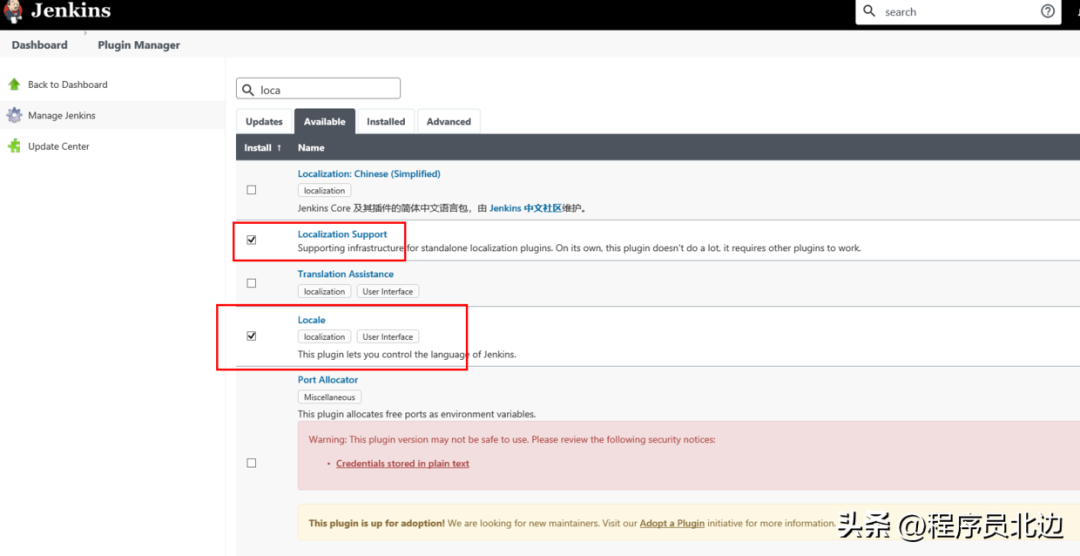Open Localization: Chinese (Simplified) plugin link
This screenshot has height=556, width=1080.
pyautogui.click(x=369, y=174)
